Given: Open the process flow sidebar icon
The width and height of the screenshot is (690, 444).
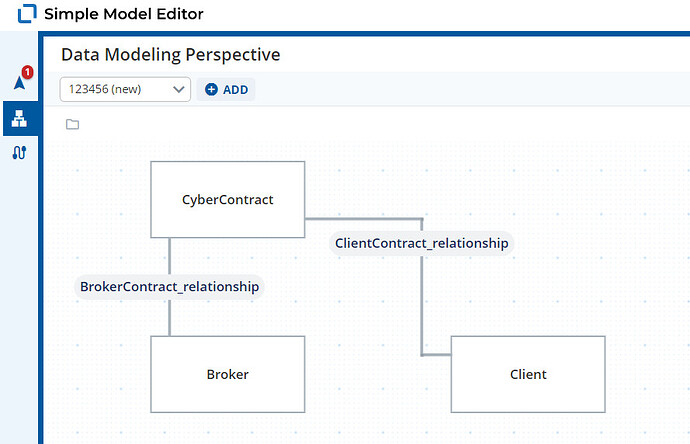Looking at the screenshot, I should (x=19, y=153).
